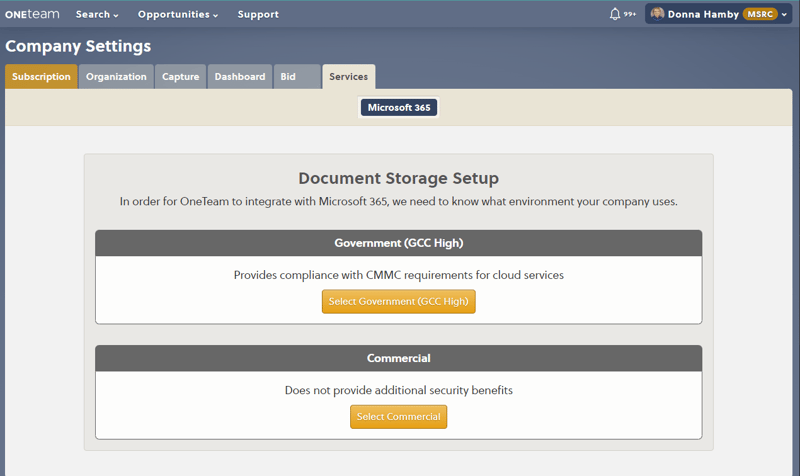Image resolution: width=800 pixels, height=476 pixels.
Task: Switch to the Dashboard tab
Action: point(240,77)
